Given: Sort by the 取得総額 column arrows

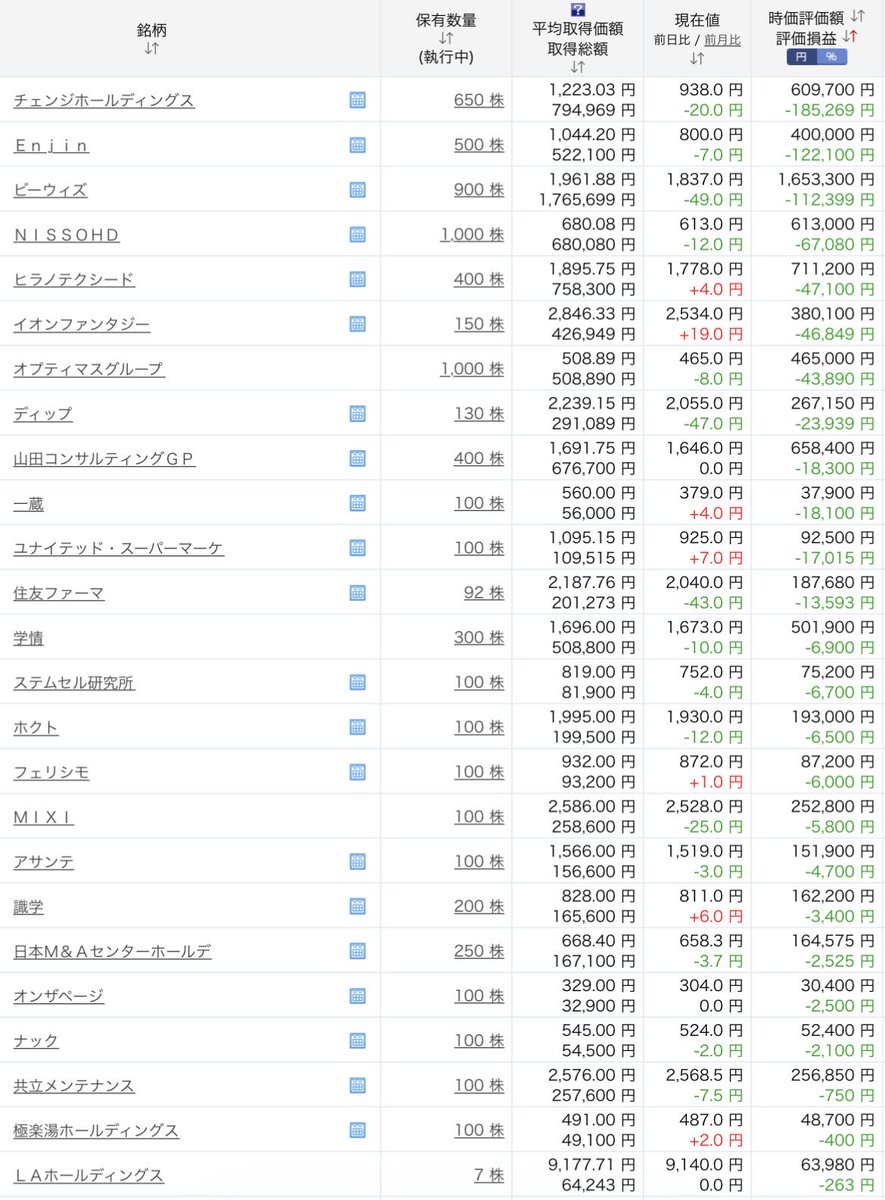Looking at the screenshot, I should click(x=577, y=67).
